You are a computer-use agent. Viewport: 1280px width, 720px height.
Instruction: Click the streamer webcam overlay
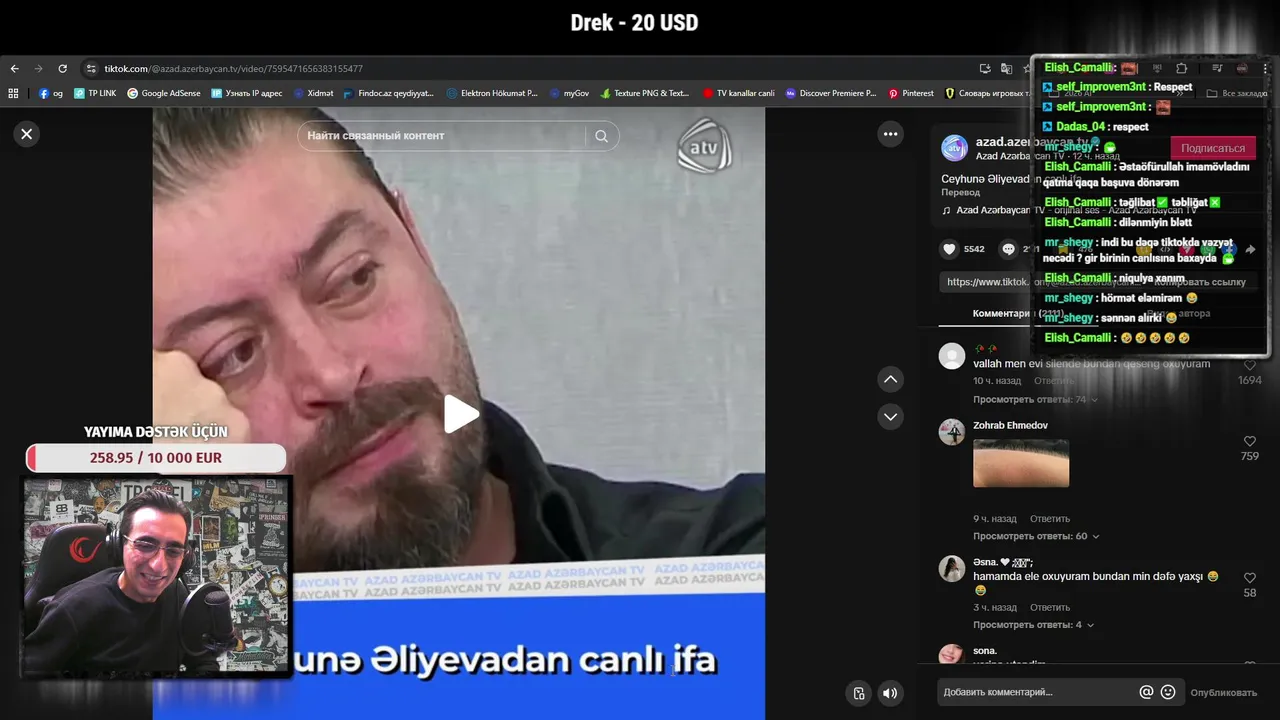point(156,576)
